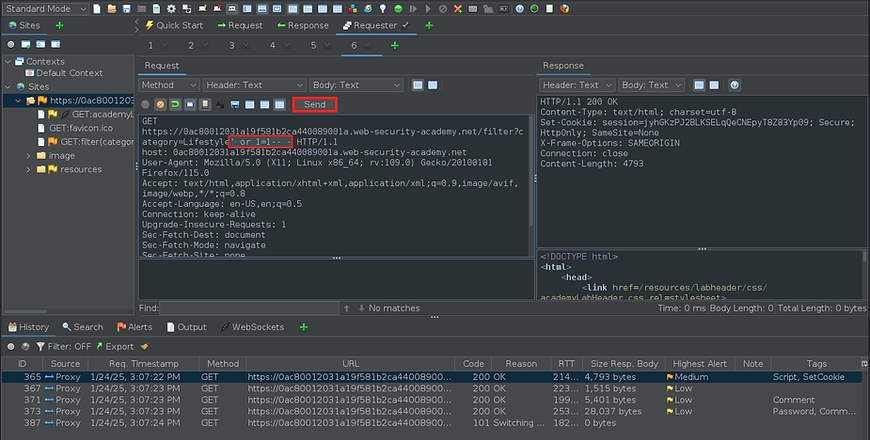Select the Requester tab
Screen dimensions: 870x440
coord(376,26)
